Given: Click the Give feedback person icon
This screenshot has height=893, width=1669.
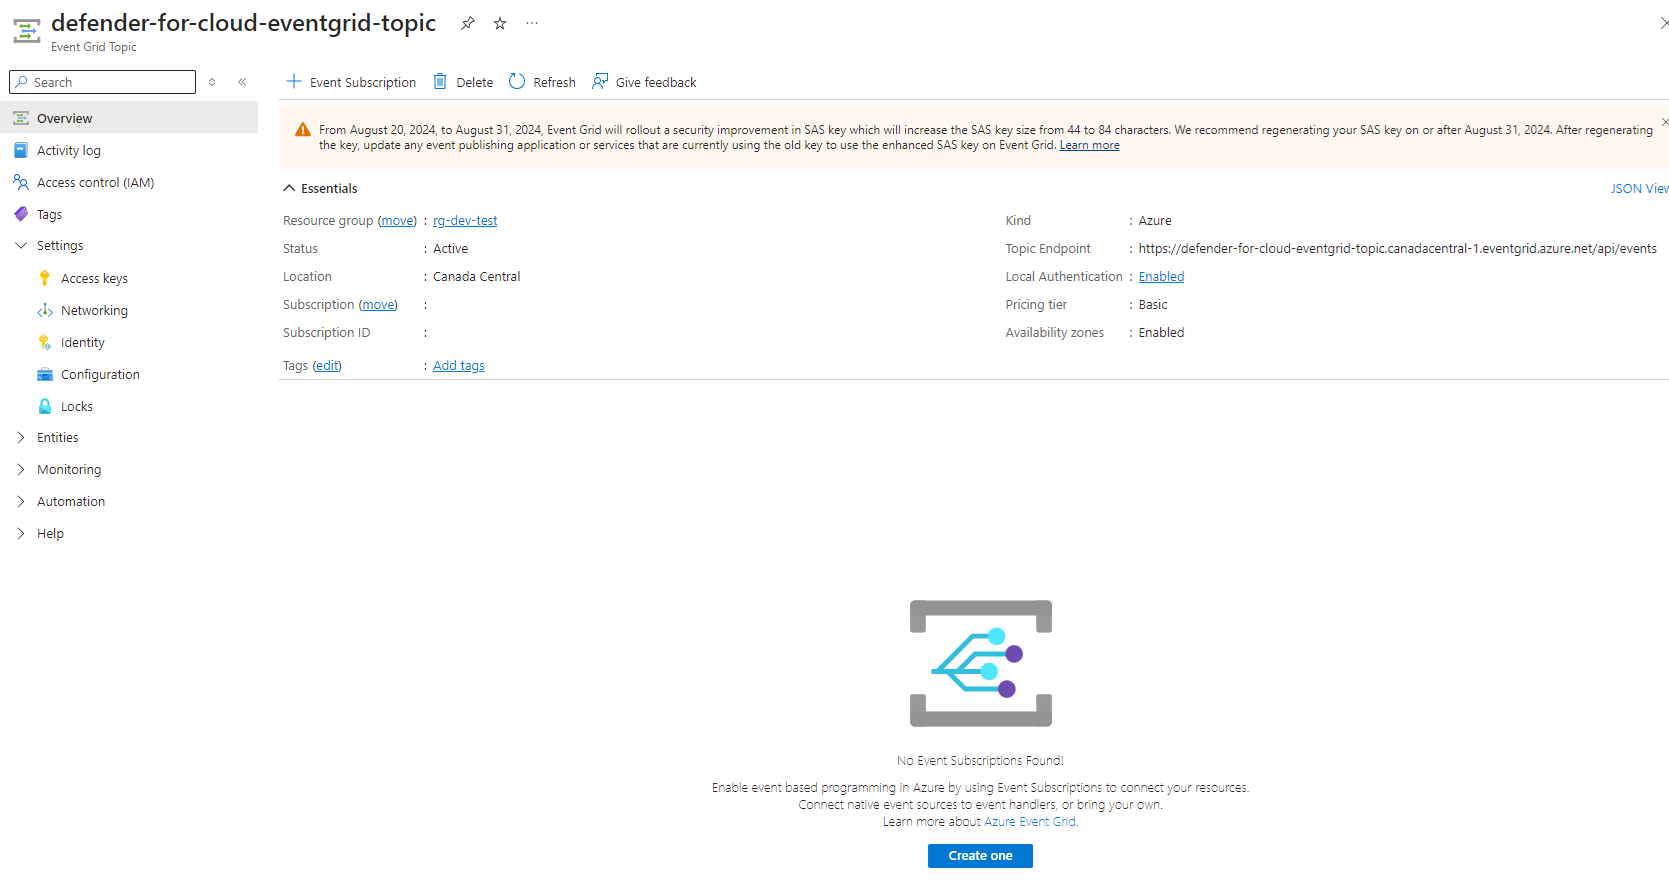Looking at the screenshot, I should pyautogui.click(x=600, y=81).
